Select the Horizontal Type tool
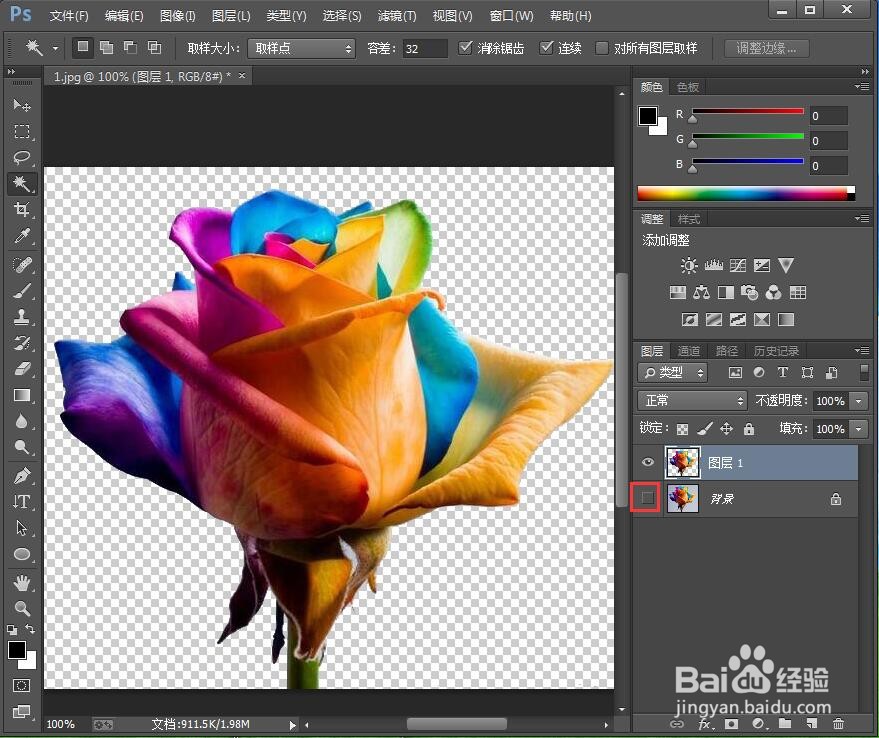879x738 pixels. point(22,502)
